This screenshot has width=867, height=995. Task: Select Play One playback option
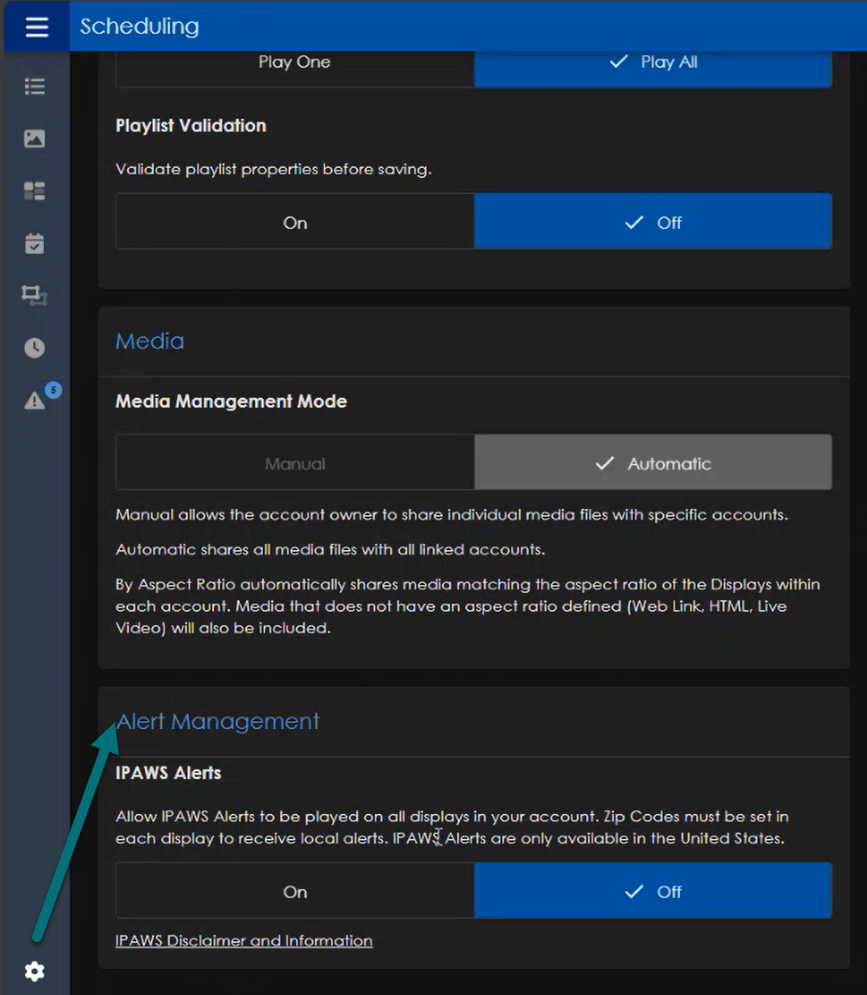pos(294,61)
